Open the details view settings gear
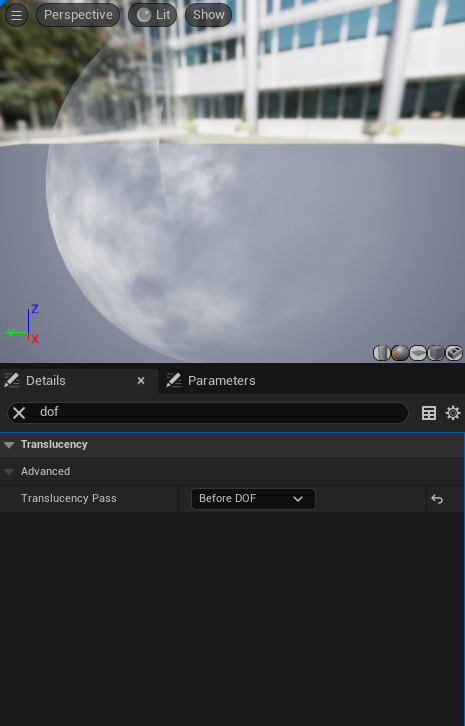465x726 pixels. (452, 413)
